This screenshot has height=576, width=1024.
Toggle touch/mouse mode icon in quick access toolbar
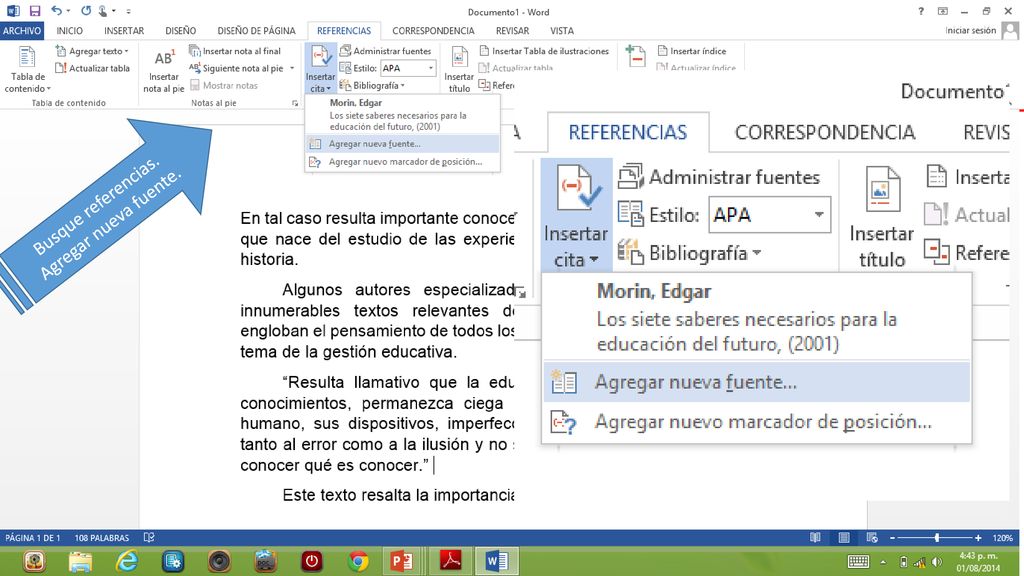coord(103,11)
